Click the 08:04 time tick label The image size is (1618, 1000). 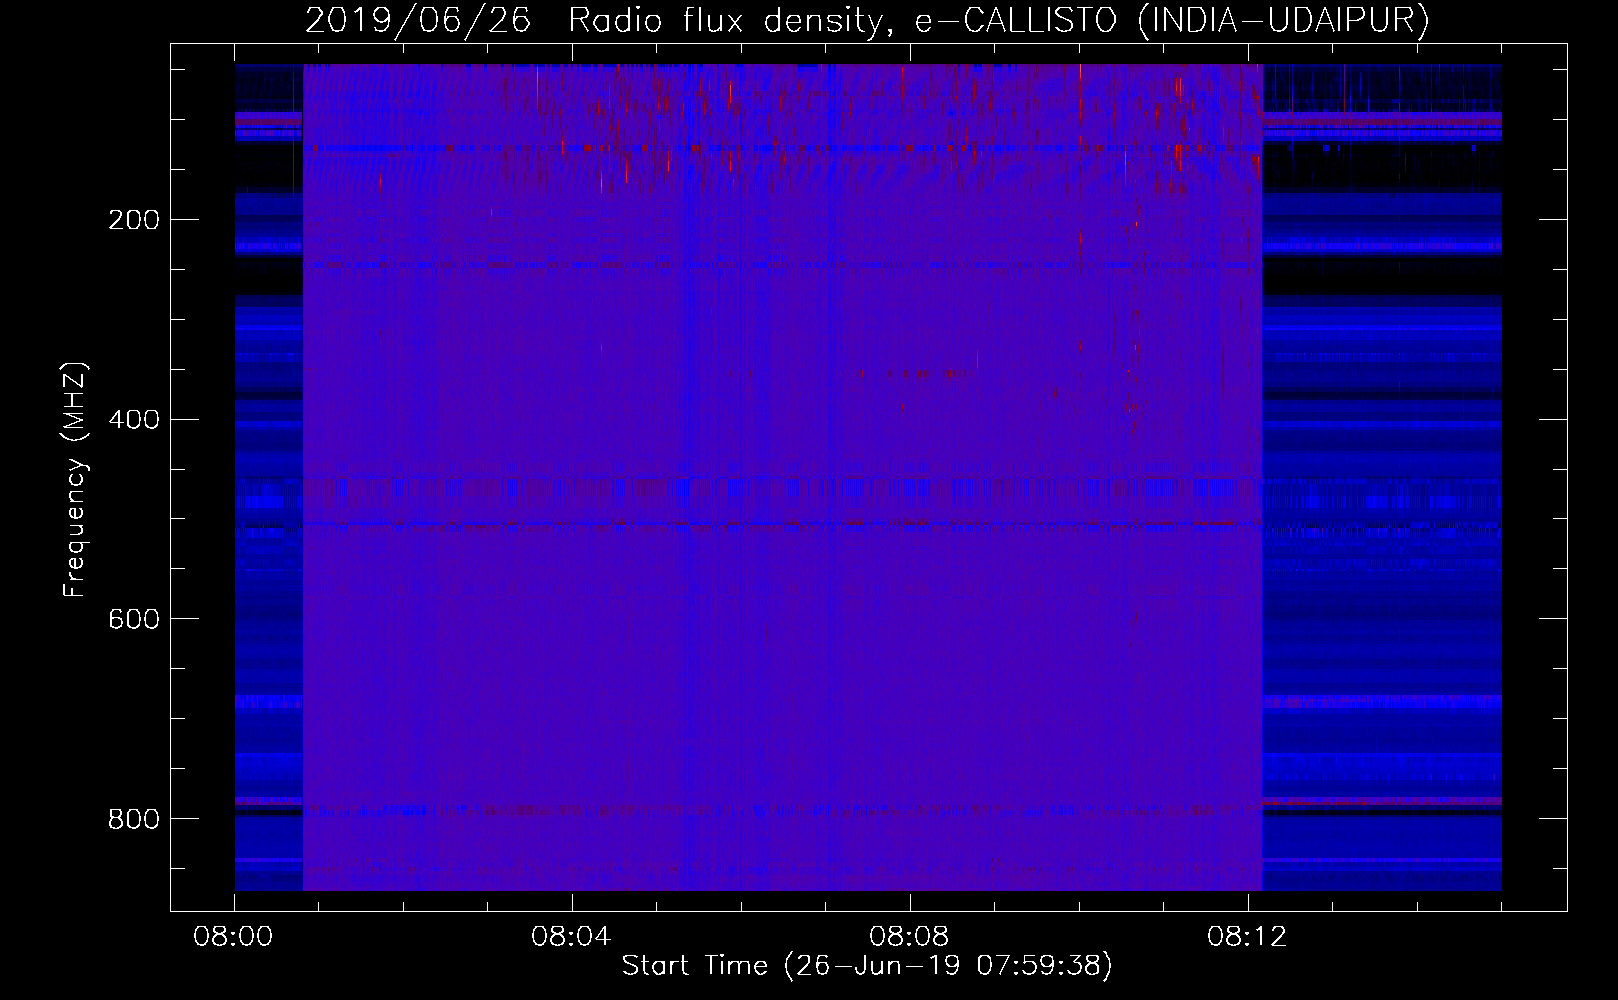click(x=571, y=937)
